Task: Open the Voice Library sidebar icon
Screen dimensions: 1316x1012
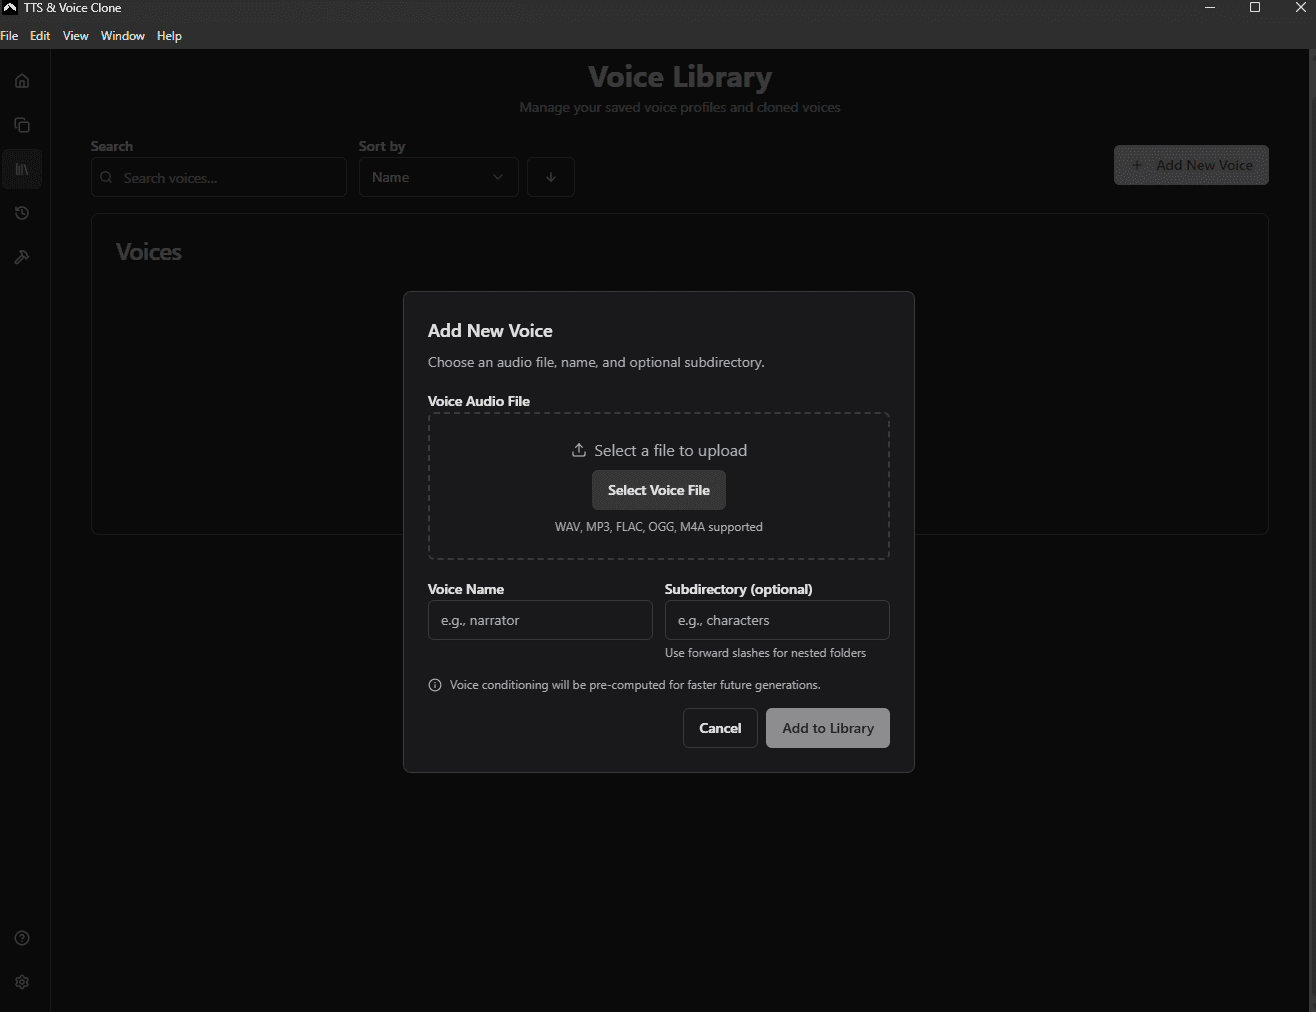Action: [x=22, y=168]
